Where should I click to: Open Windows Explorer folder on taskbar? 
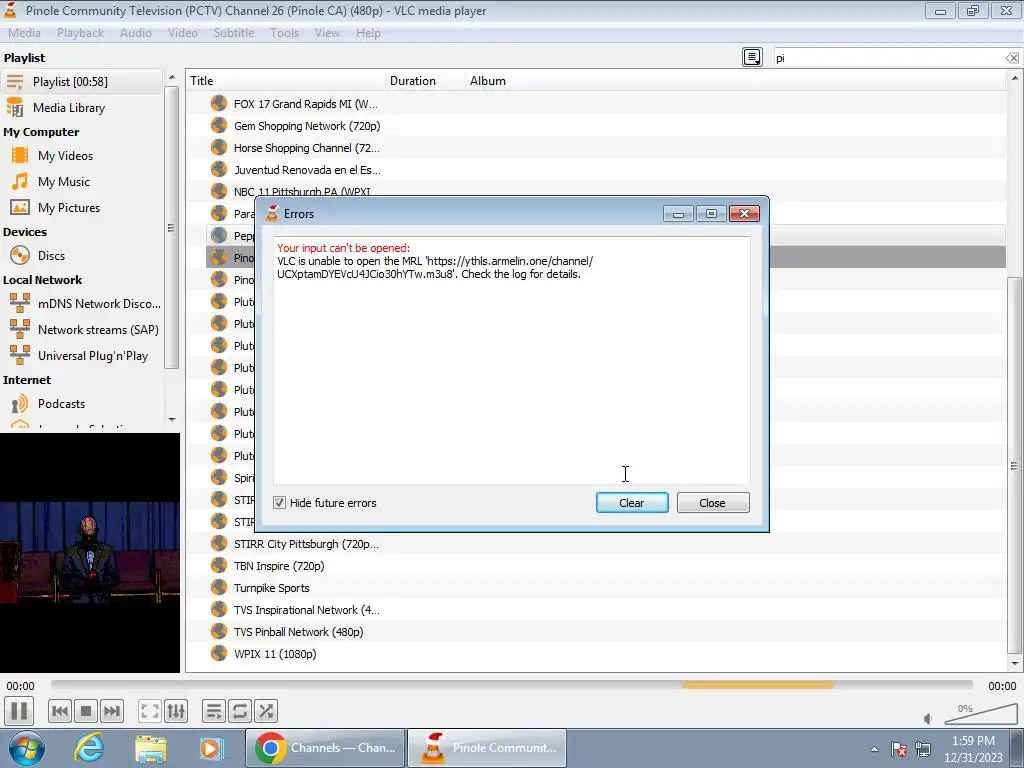pyautogui.click(x=150, y=748)
